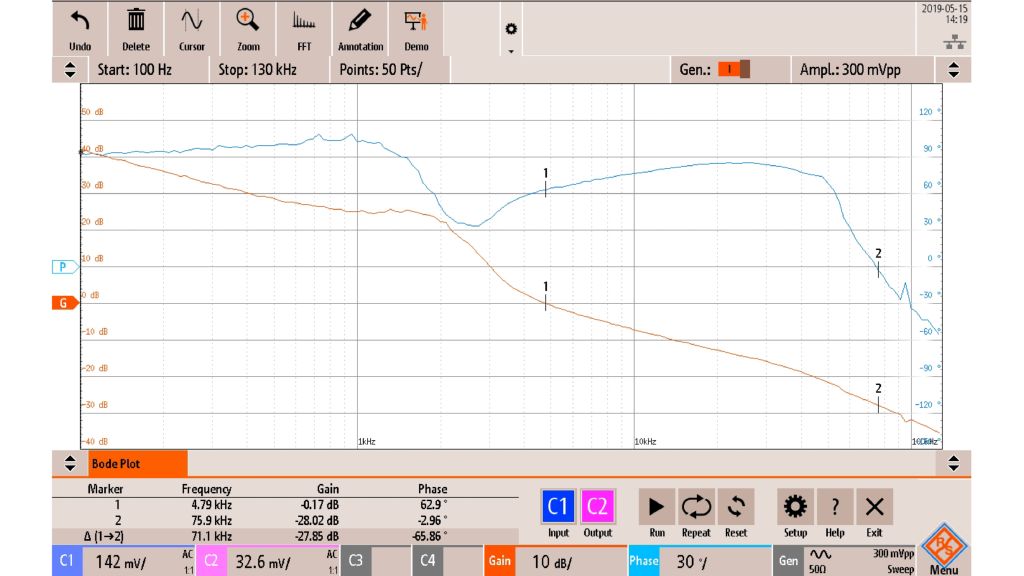This screenshot has width=1024, height=576.
Task: Click the orange G gain trace marker
Action: [65, 303]
